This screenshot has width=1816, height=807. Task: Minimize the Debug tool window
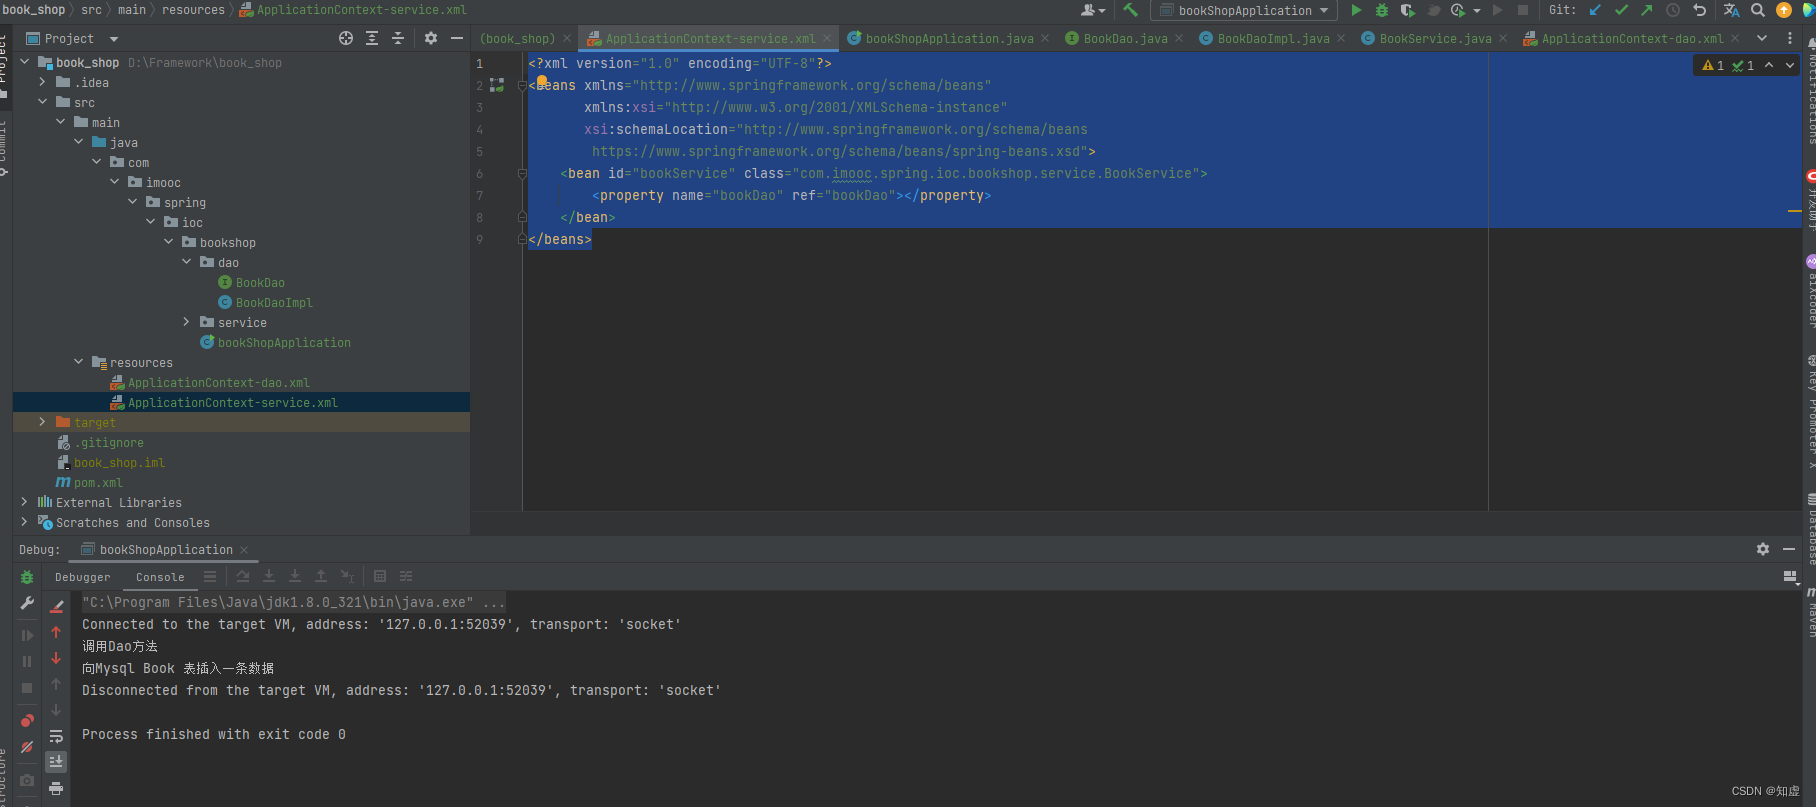click(1789, 549)
